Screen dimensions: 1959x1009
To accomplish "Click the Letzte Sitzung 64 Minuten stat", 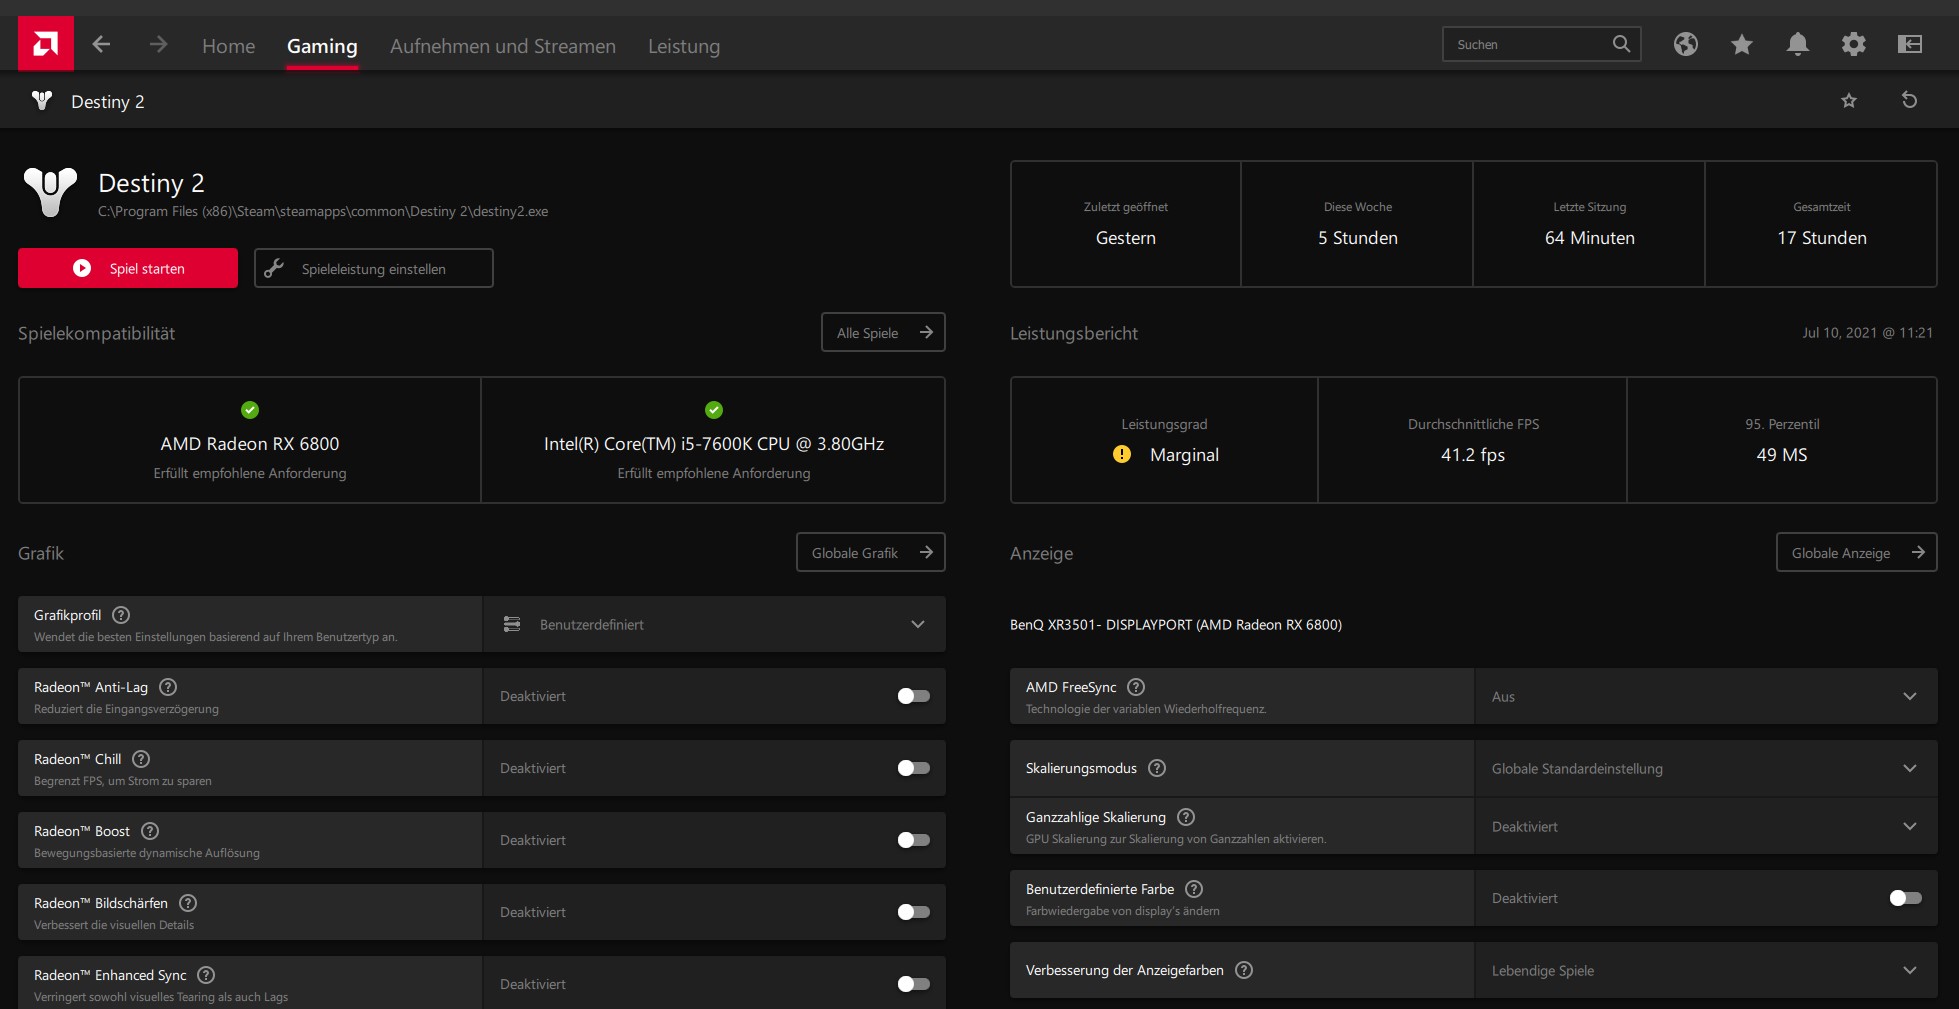I will [1590, 224].
